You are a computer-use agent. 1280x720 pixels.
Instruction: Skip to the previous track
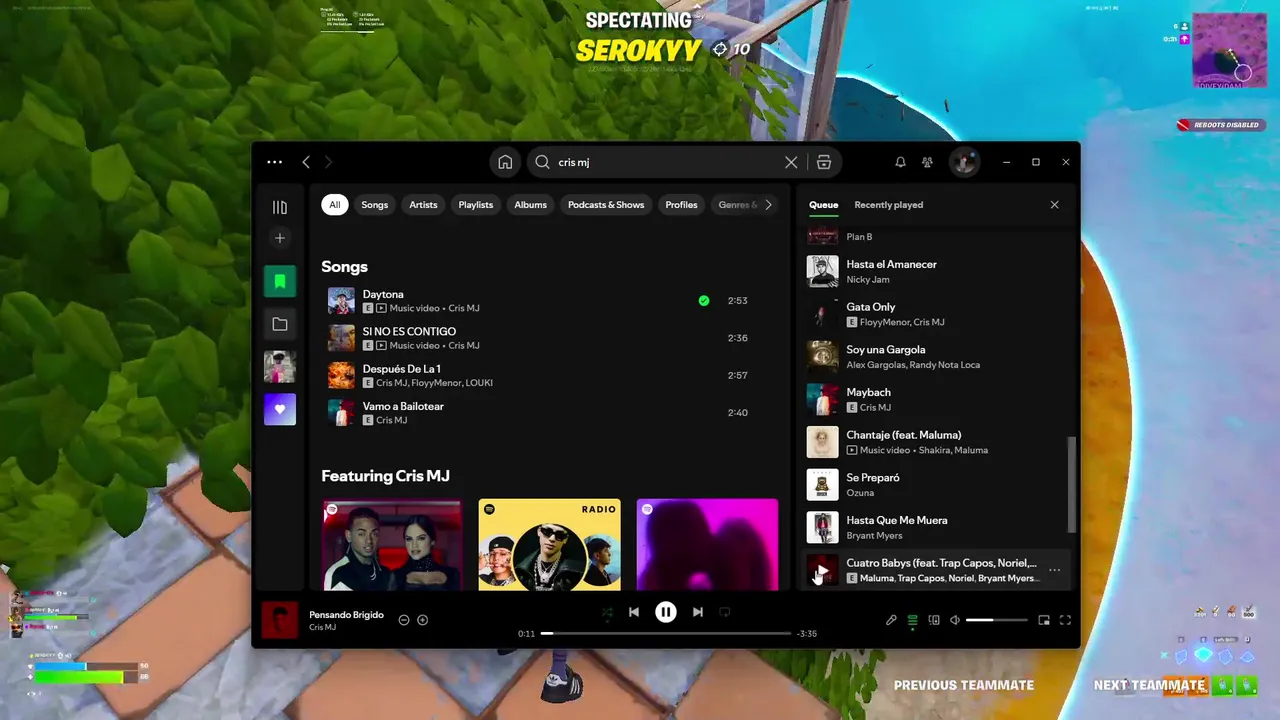[x=634, y=612]
